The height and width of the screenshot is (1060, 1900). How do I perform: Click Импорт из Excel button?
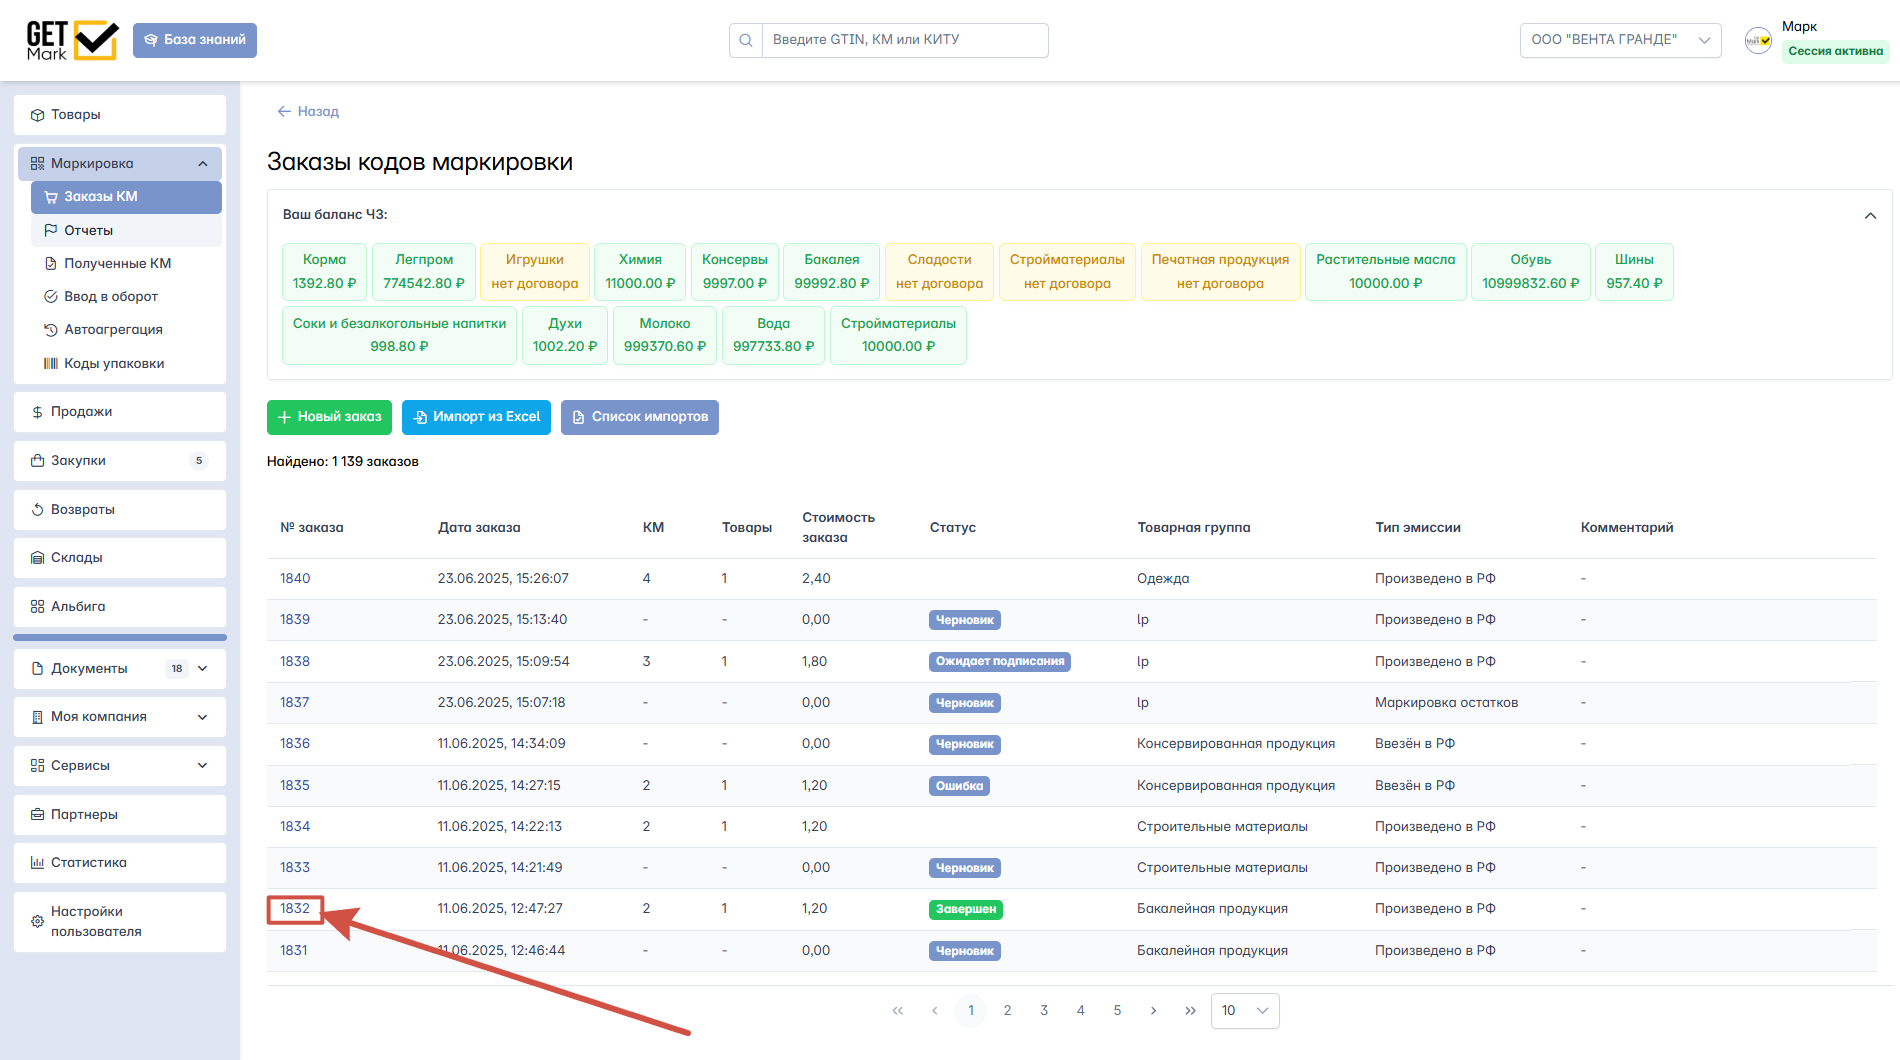[476, 417]
